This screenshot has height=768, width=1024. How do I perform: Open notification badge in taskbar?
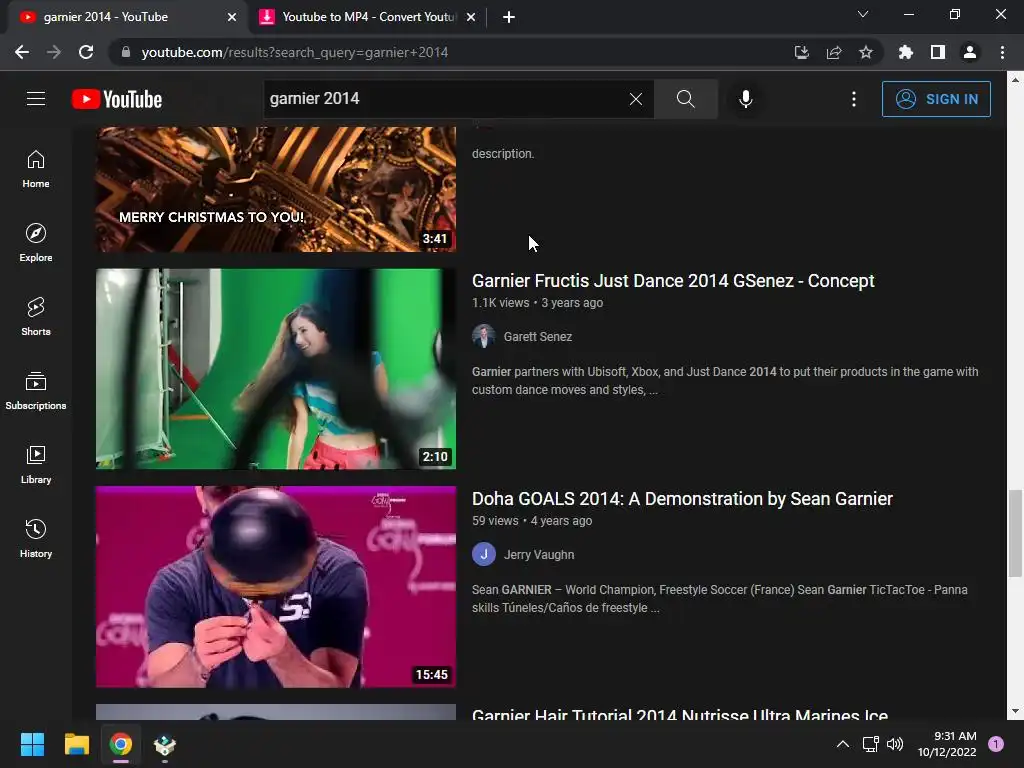(x=995, y=744)
